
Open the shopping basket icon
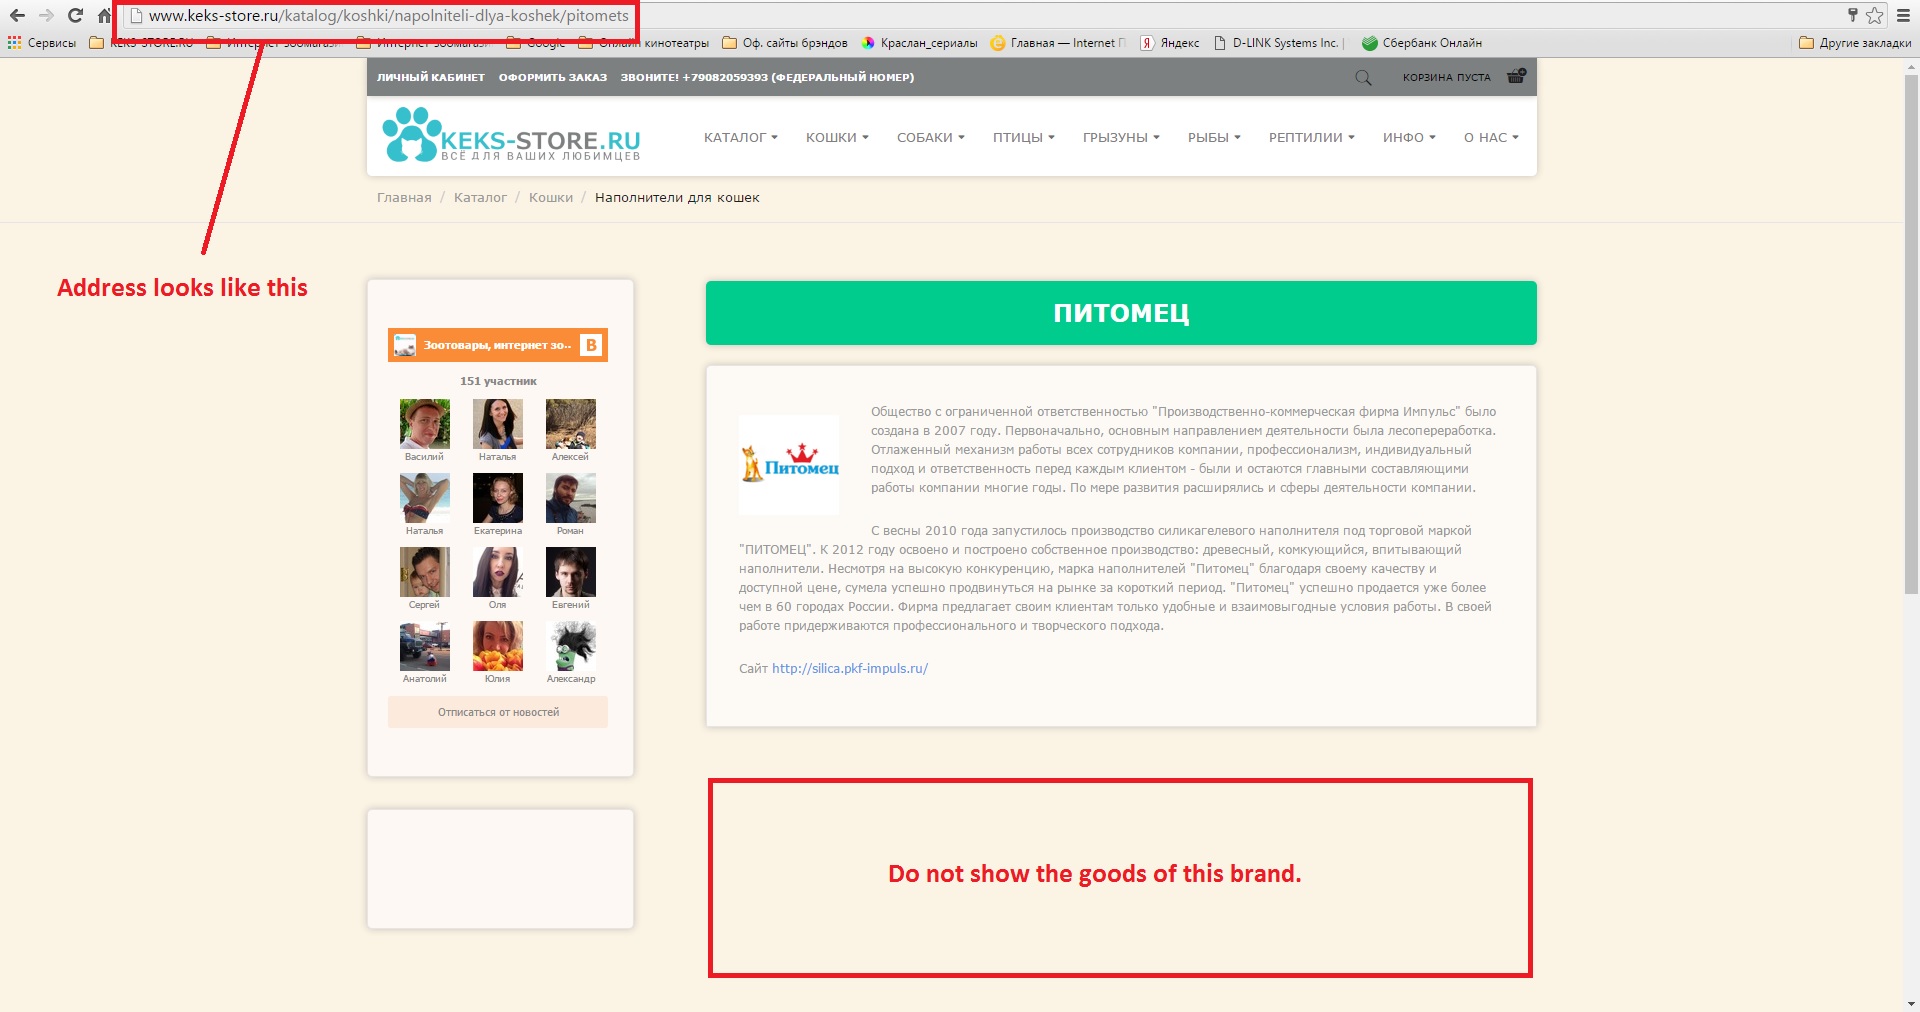1516,76
